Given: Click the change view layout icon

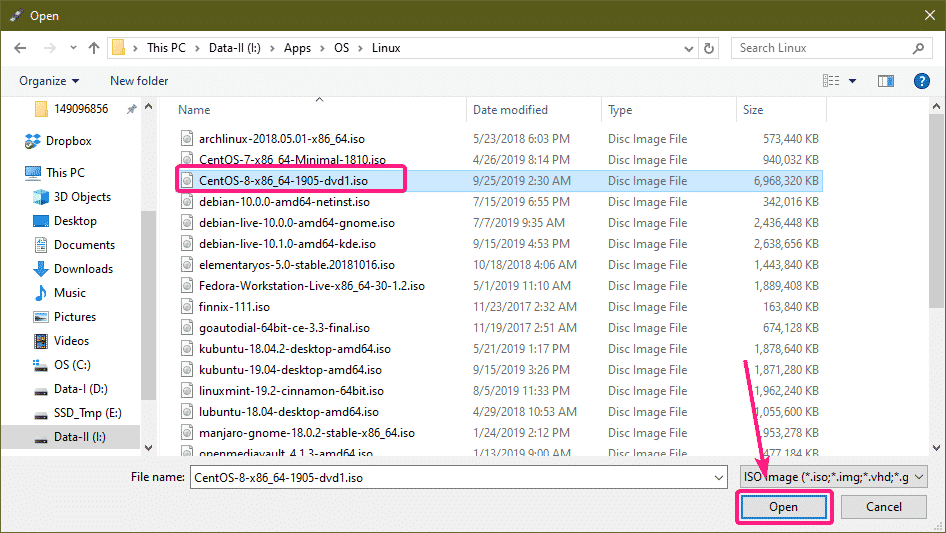Looking at the screenshot, I should pyautogui.click(x=831, y=81).
